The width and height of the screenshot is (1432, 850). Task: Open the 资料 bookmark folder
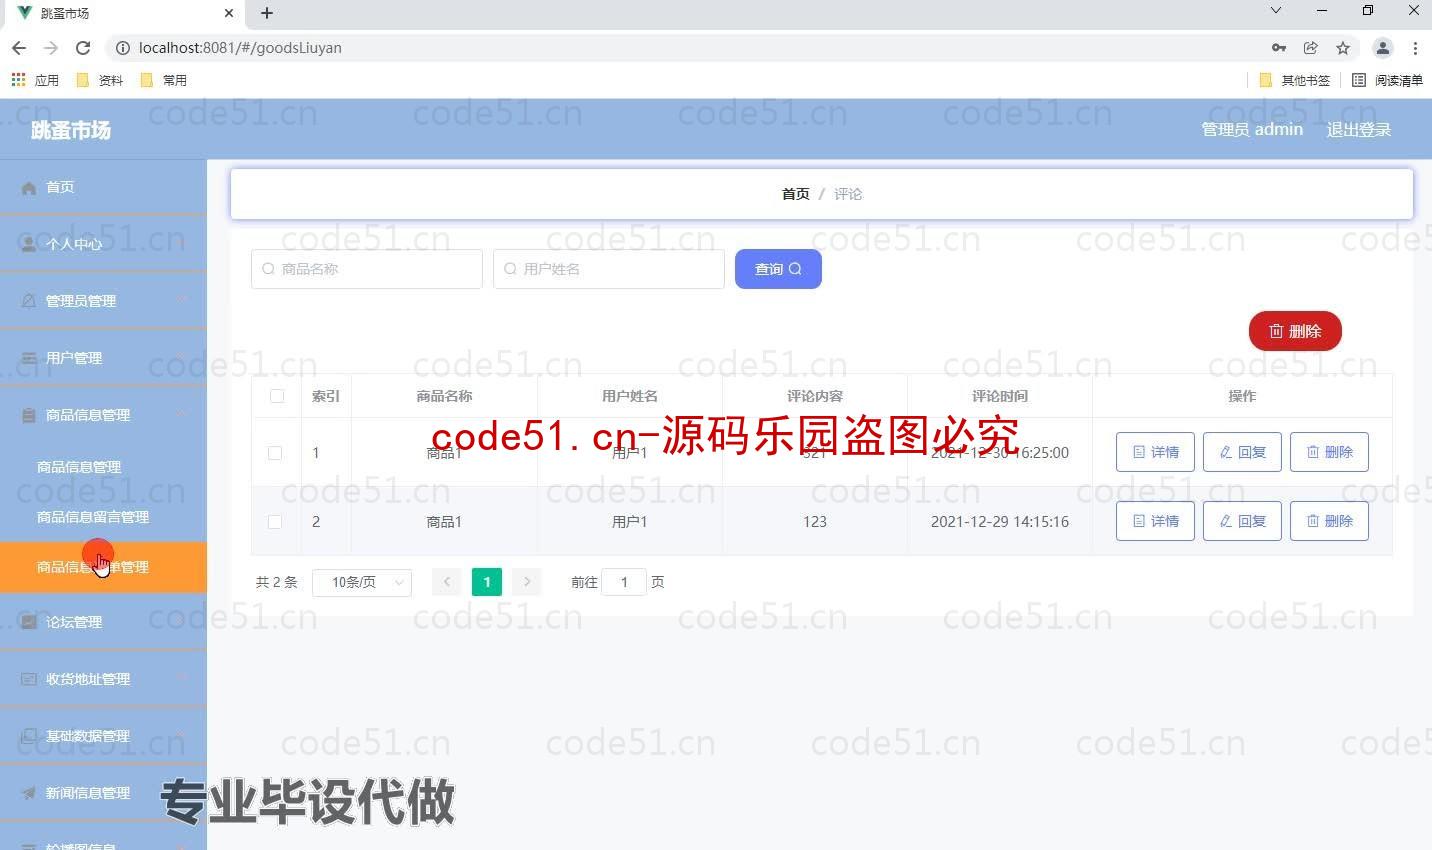(x=100, y=80)
